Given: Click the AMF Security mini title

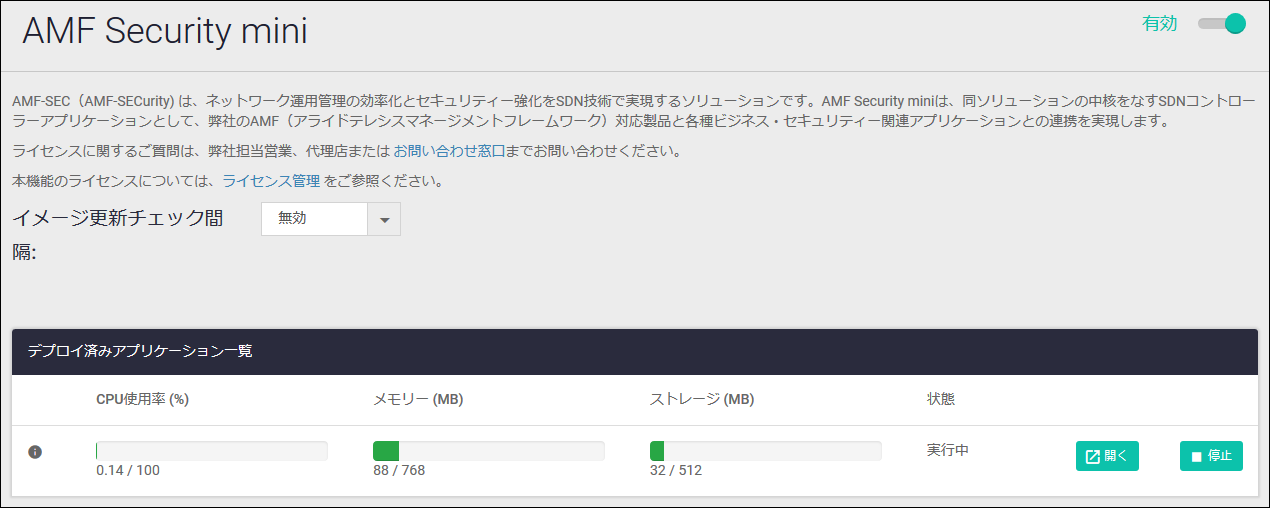Looking at the screenshot, I should 165,31.
